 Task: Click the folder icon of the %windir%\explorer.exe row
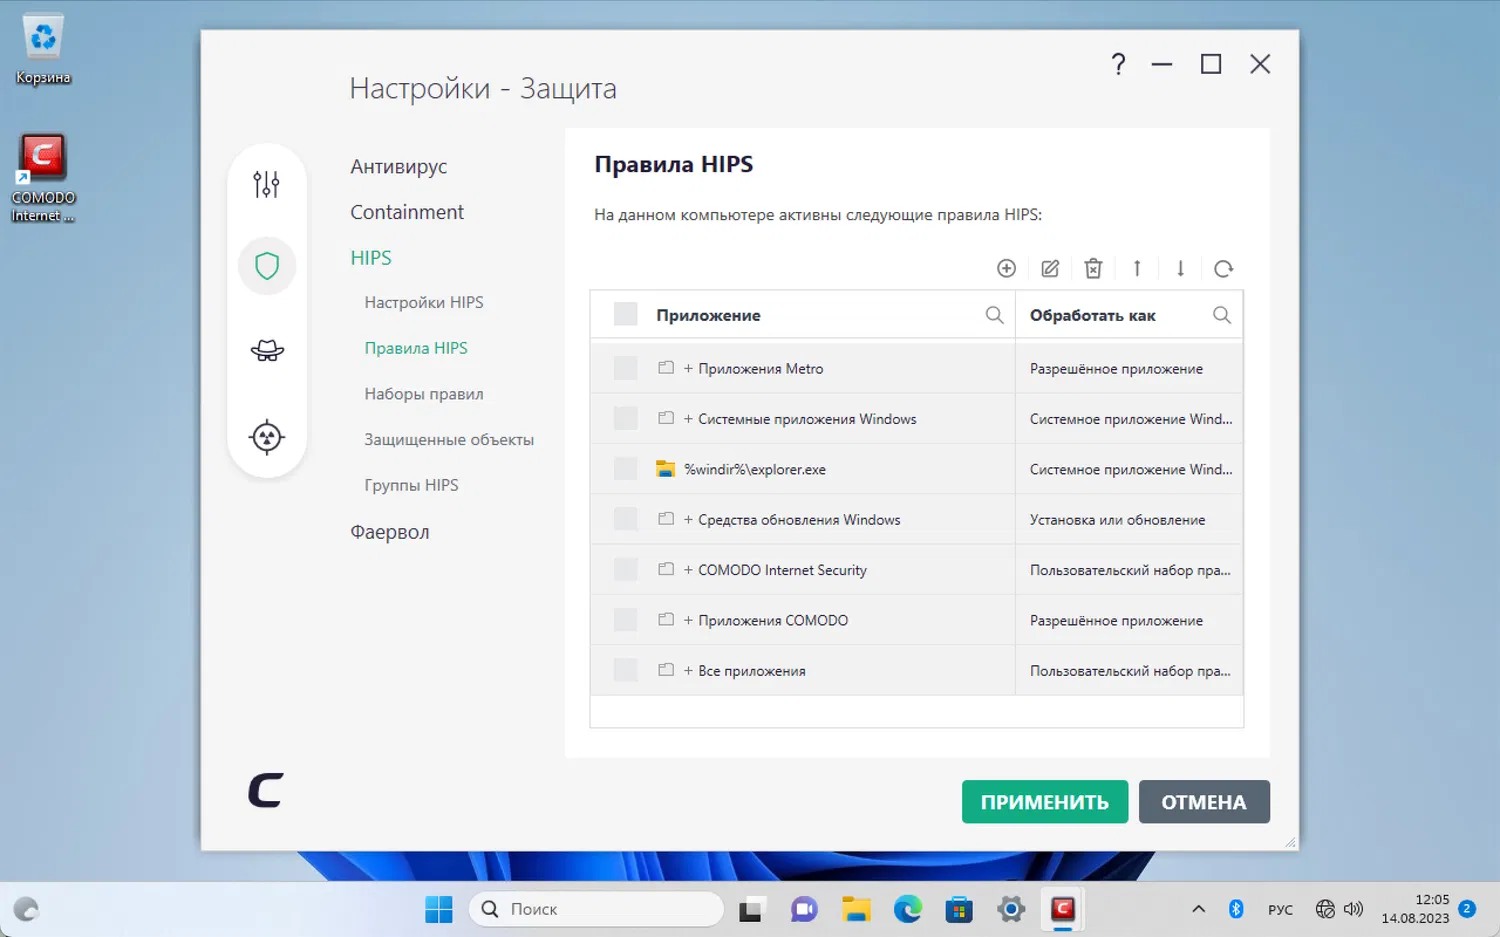665,468
